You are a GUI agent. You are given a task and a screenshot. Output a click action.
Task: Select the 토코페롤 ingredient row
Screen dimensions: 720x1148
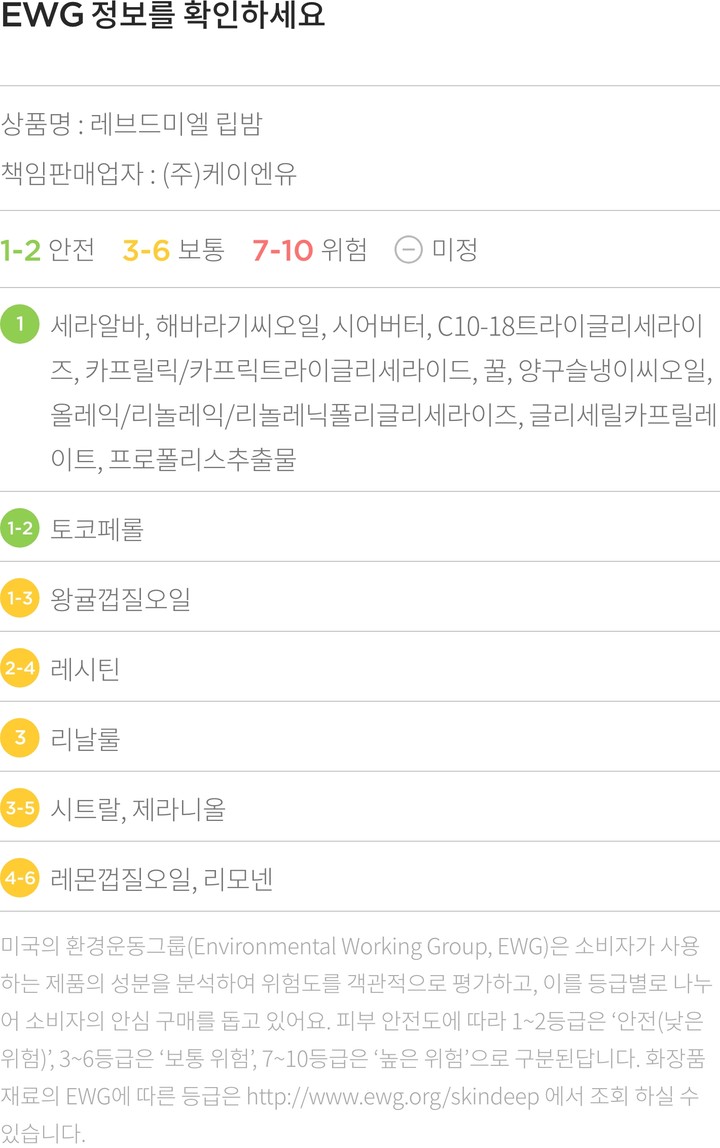tap(97, 528)
